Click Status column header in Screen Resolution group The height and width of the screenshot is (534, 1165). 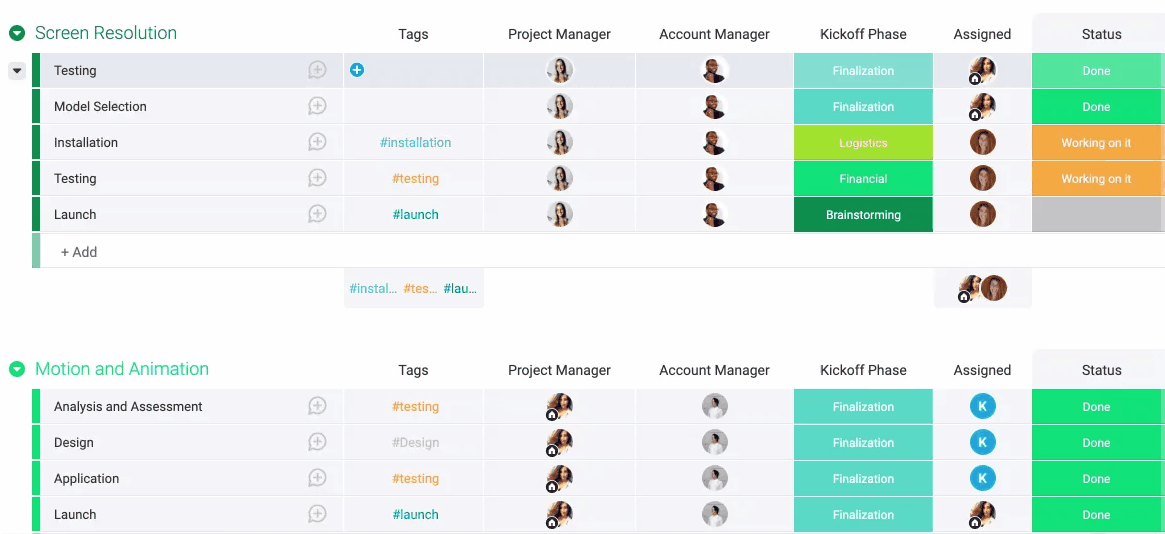(x=1101, y=34)
